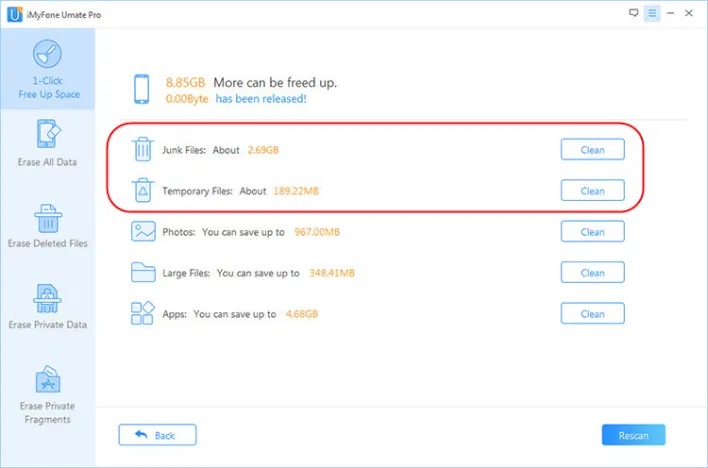Click the 8.85GB freeable space value
Image resolution: width=708 pixels, height=468 pixels.
click(186, 83)
